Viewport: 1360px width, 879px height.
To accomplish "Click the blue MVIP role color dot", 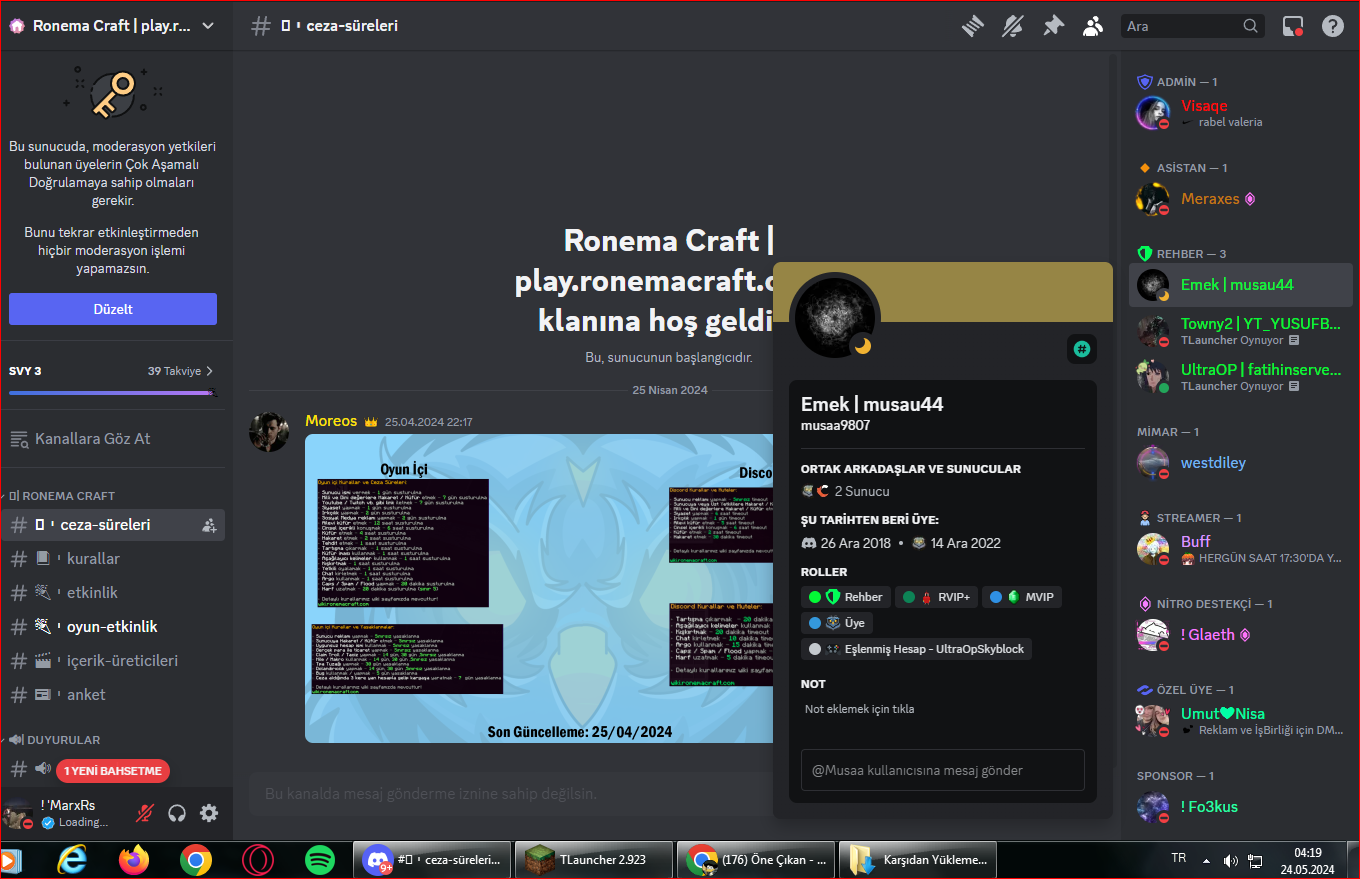I will [996, 597].
